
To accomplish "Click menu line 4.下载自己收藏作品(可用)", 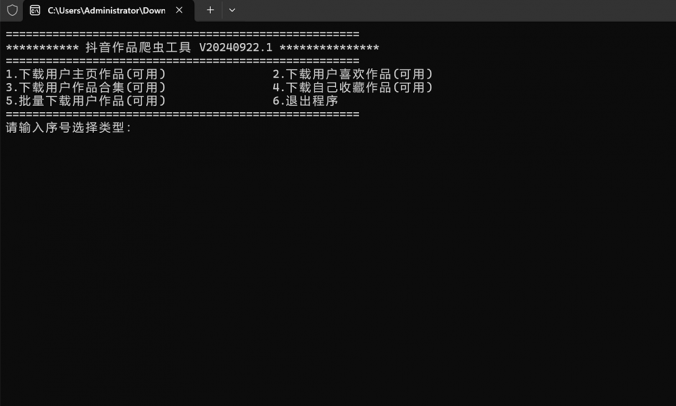I will tap(353, 87).
